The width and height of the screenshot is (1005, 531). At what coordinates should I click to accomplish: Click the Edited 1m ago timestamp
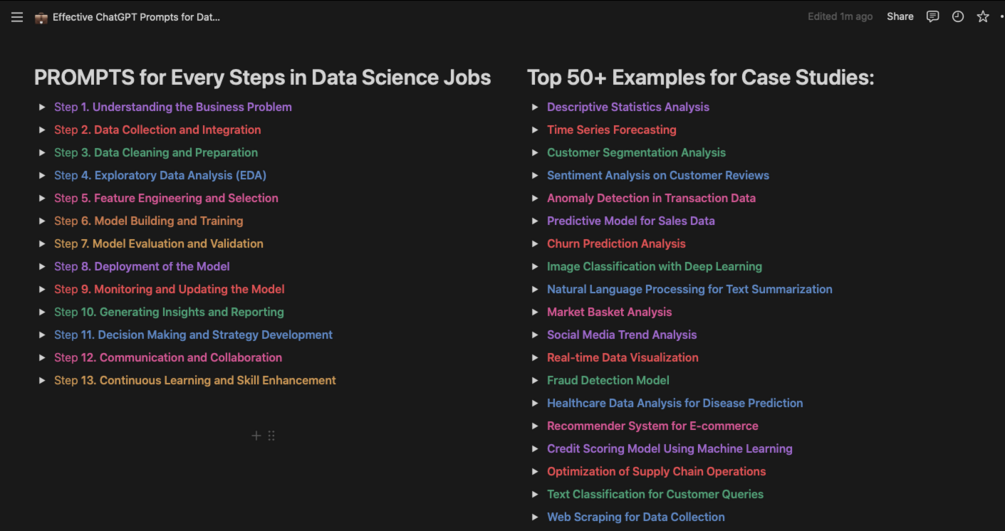pos(840,17)
